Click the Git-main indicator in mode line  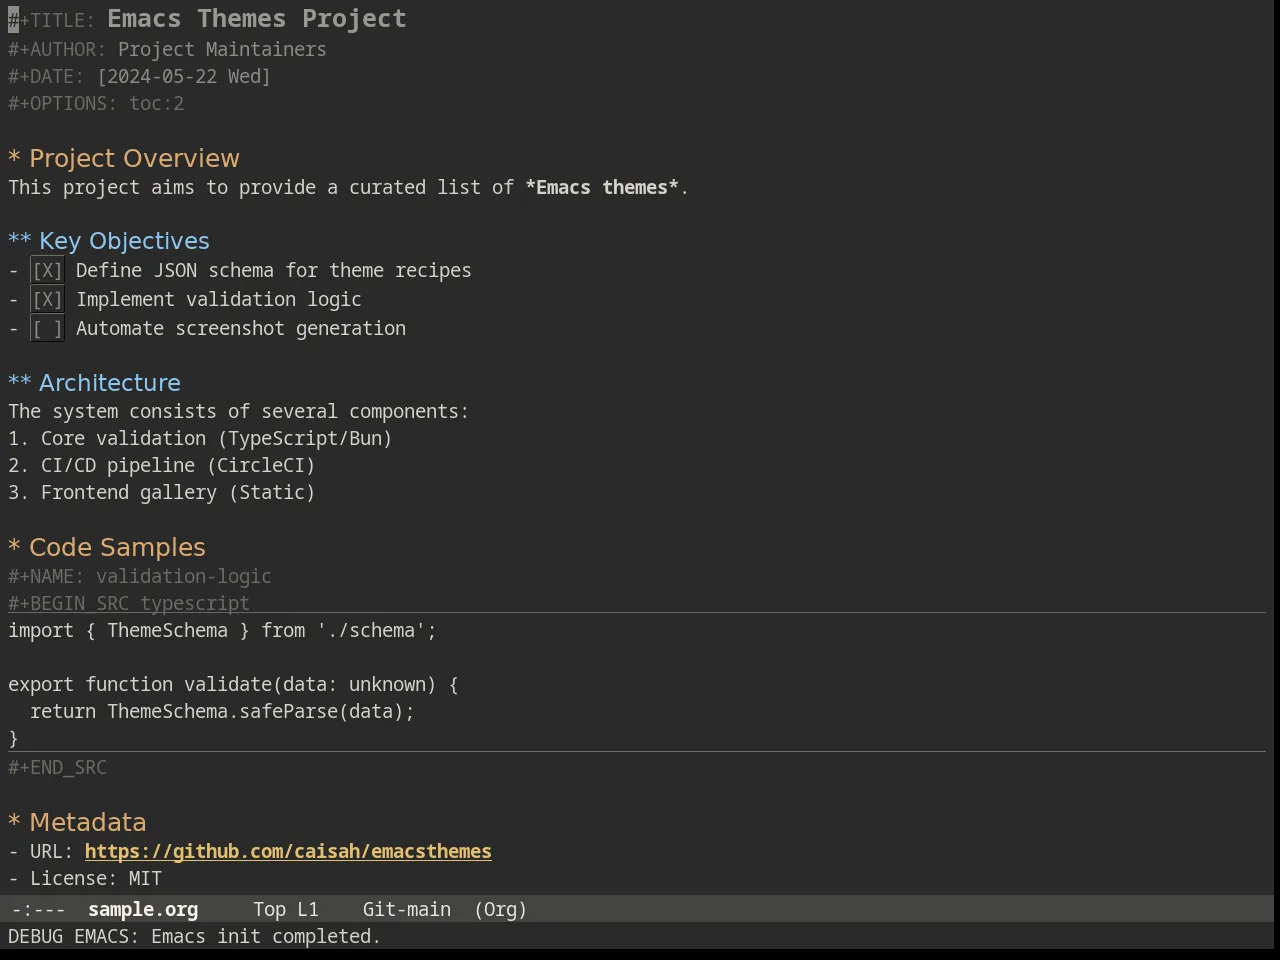(406, 910)
